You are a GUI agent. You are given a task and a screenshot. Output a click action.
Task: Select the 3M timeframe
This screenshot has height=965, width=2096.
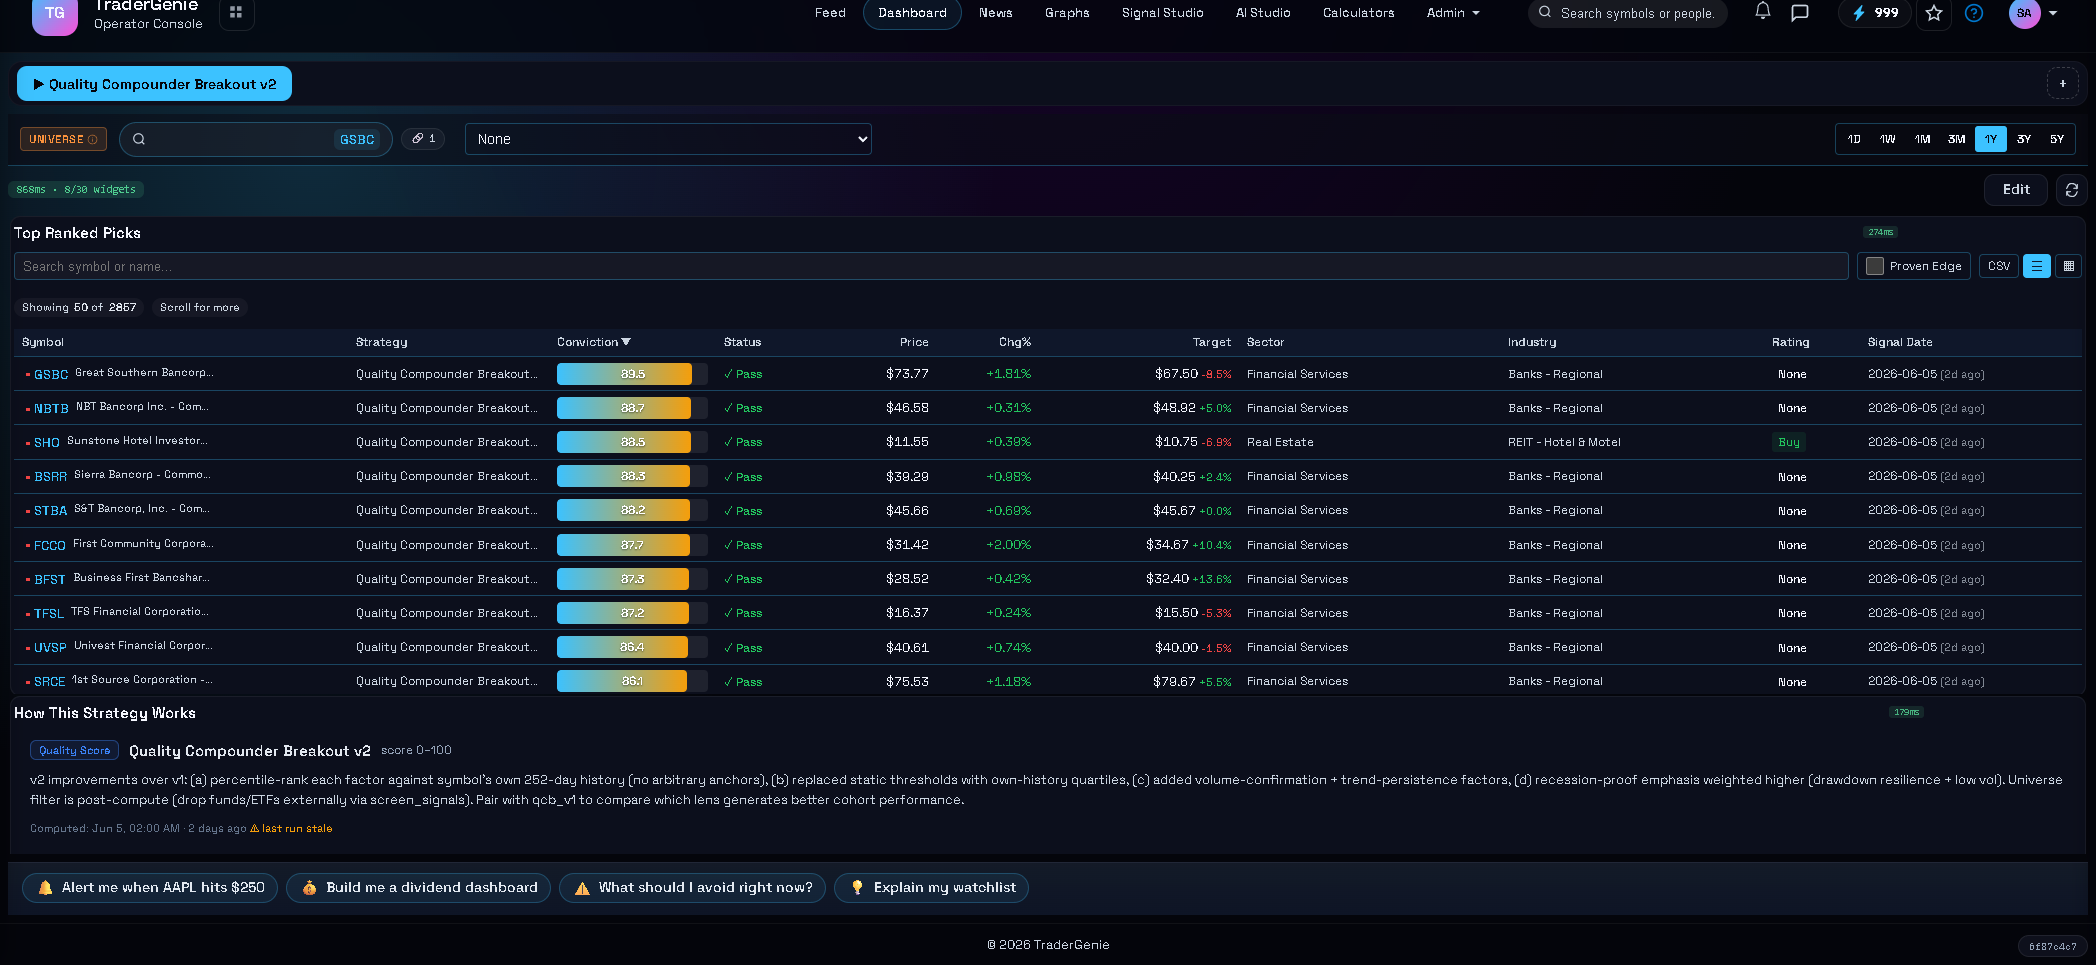pos(1956,139)
